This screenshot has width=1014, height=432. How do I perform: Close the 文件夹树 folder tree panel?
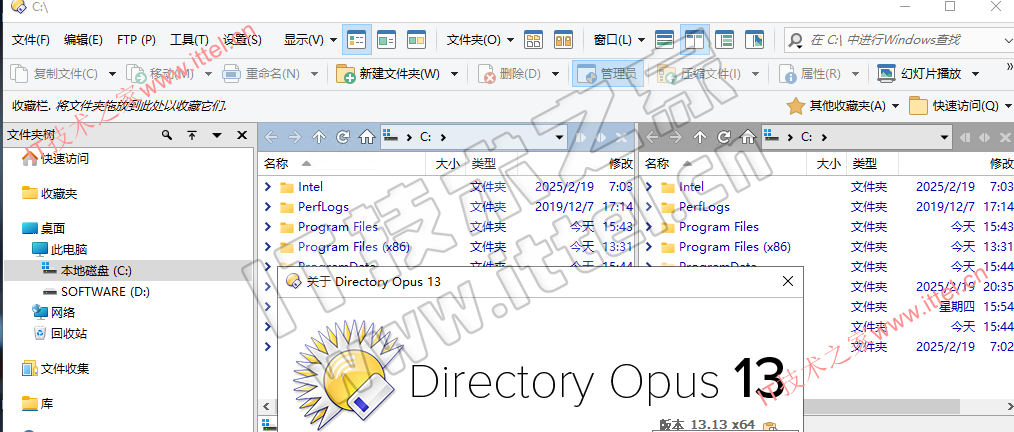tap(242, 135)
